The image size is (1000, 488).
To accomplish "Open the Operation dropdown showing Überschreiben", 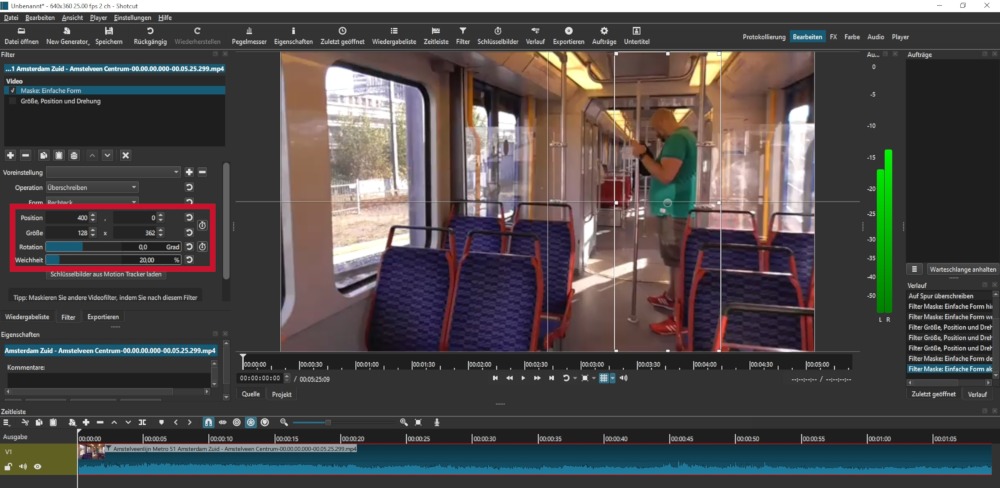I will (92, 187).
